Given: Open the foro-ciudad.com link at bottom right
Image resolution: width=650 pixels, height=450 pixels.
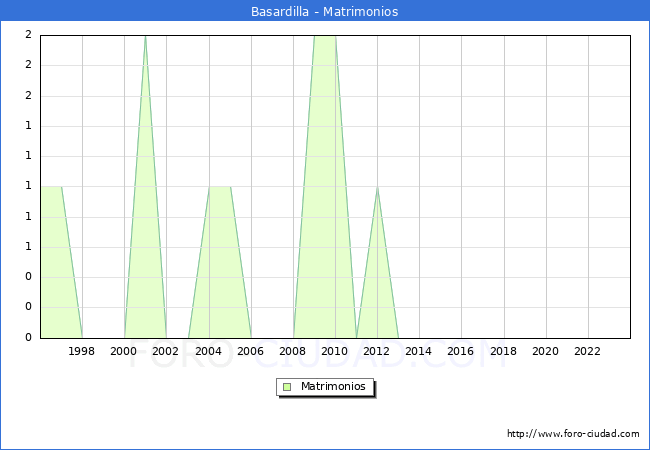Looking at the screenshot, I should pos(573,434).
